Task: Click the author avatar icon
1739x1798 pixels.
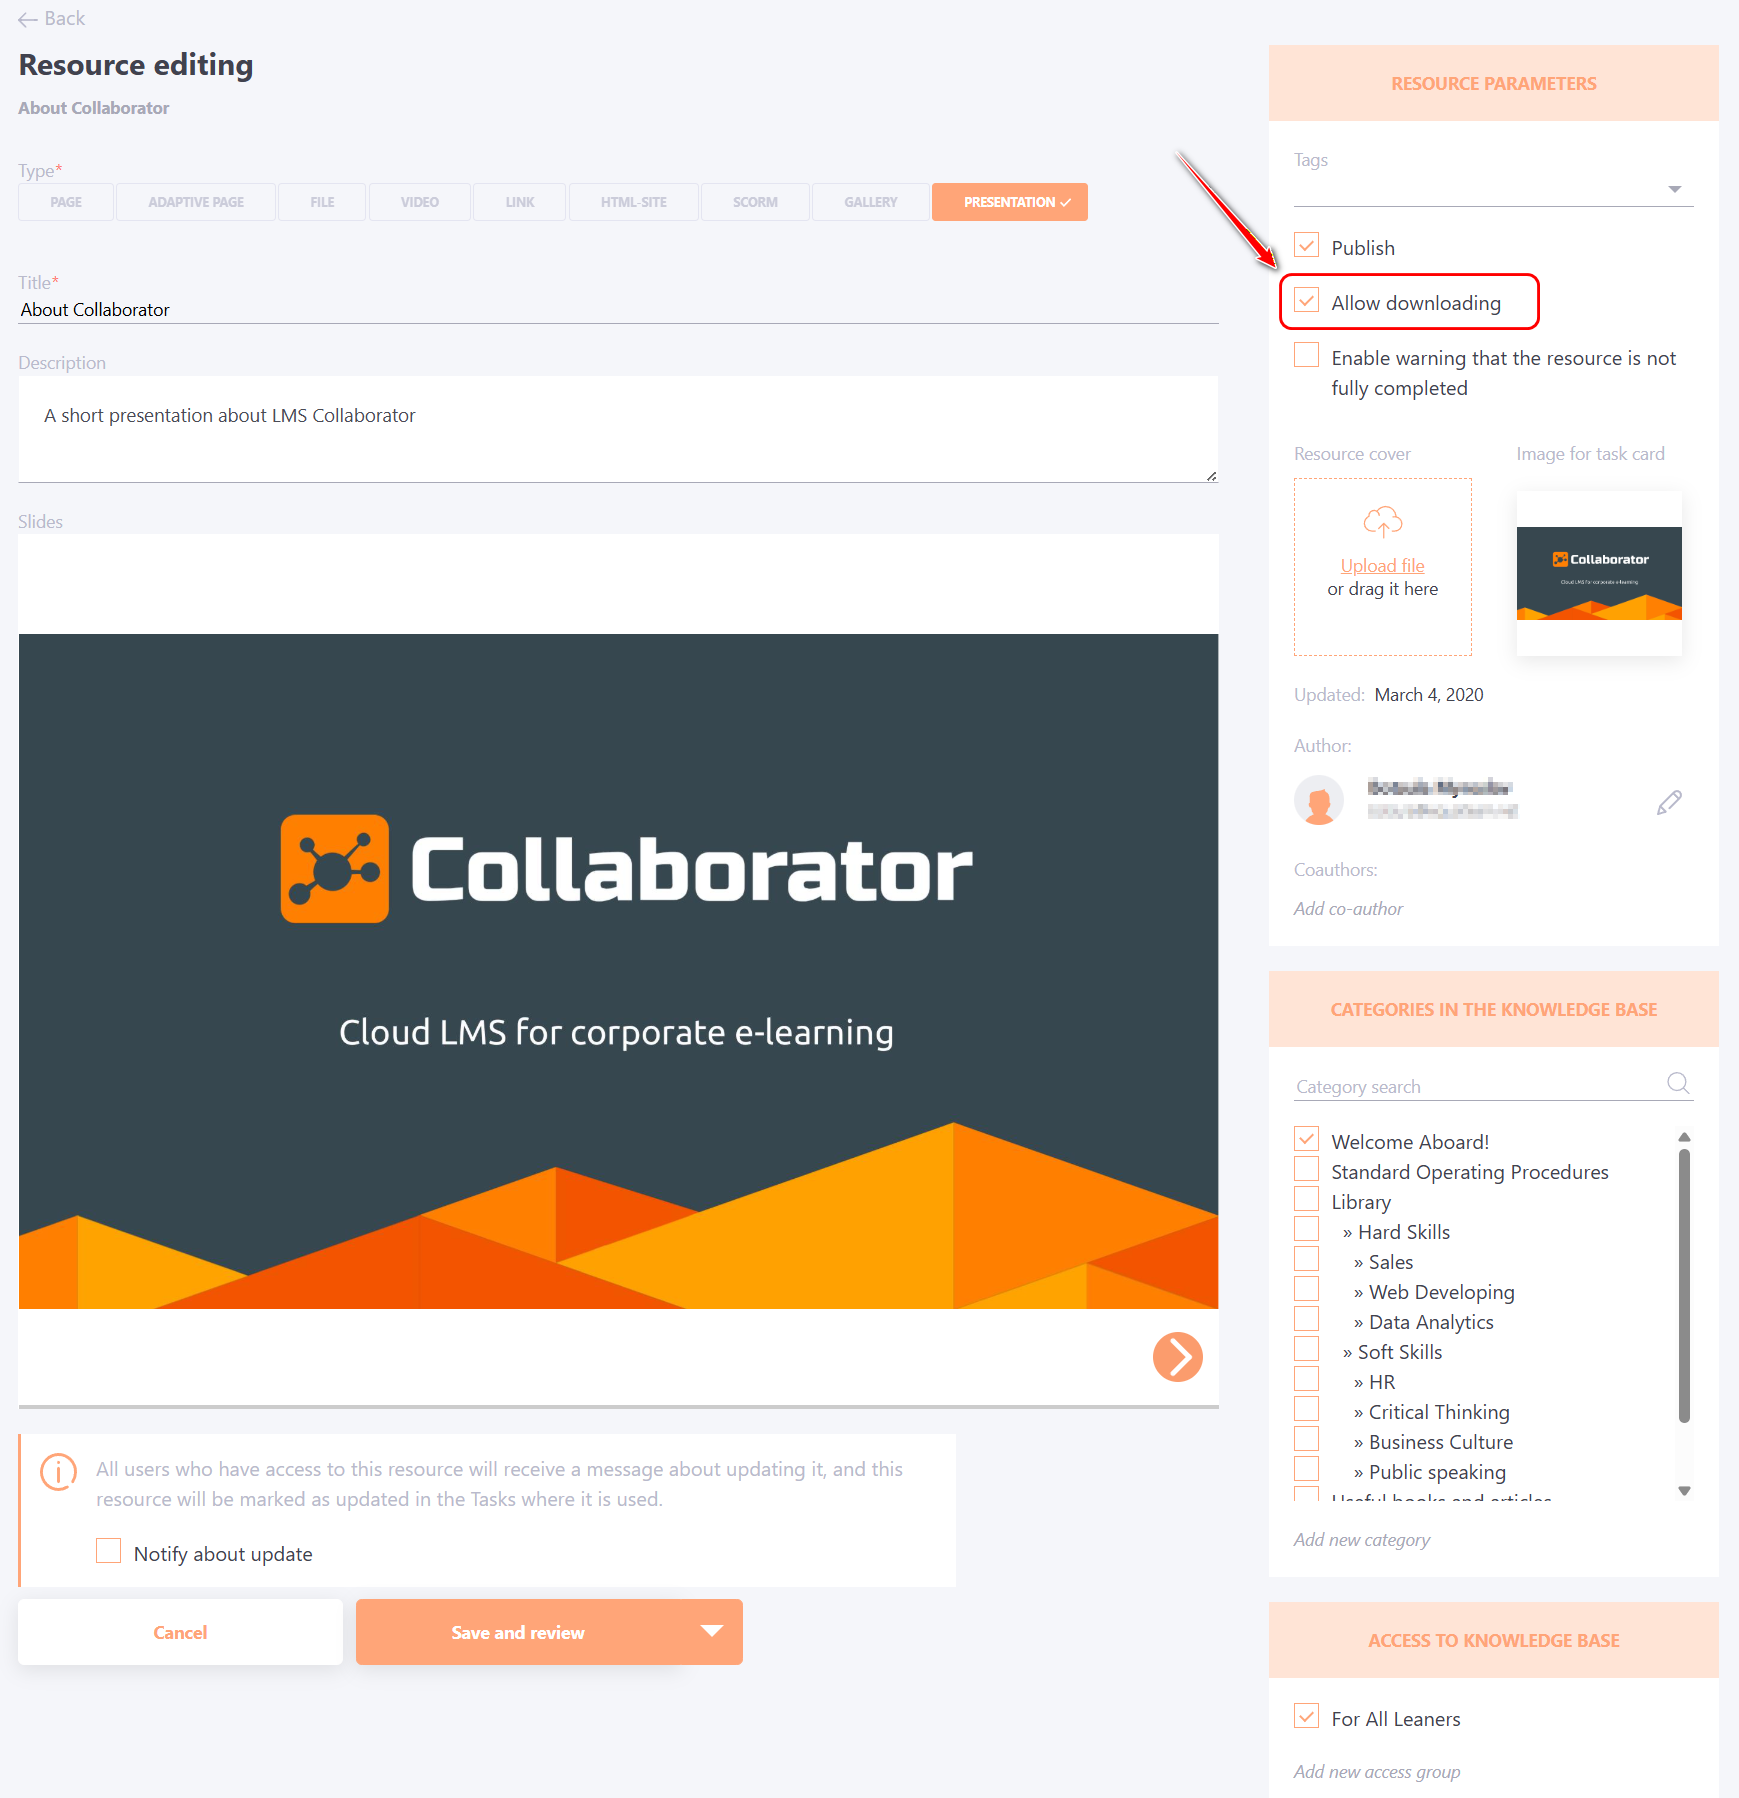Action: coord(1319,801)
